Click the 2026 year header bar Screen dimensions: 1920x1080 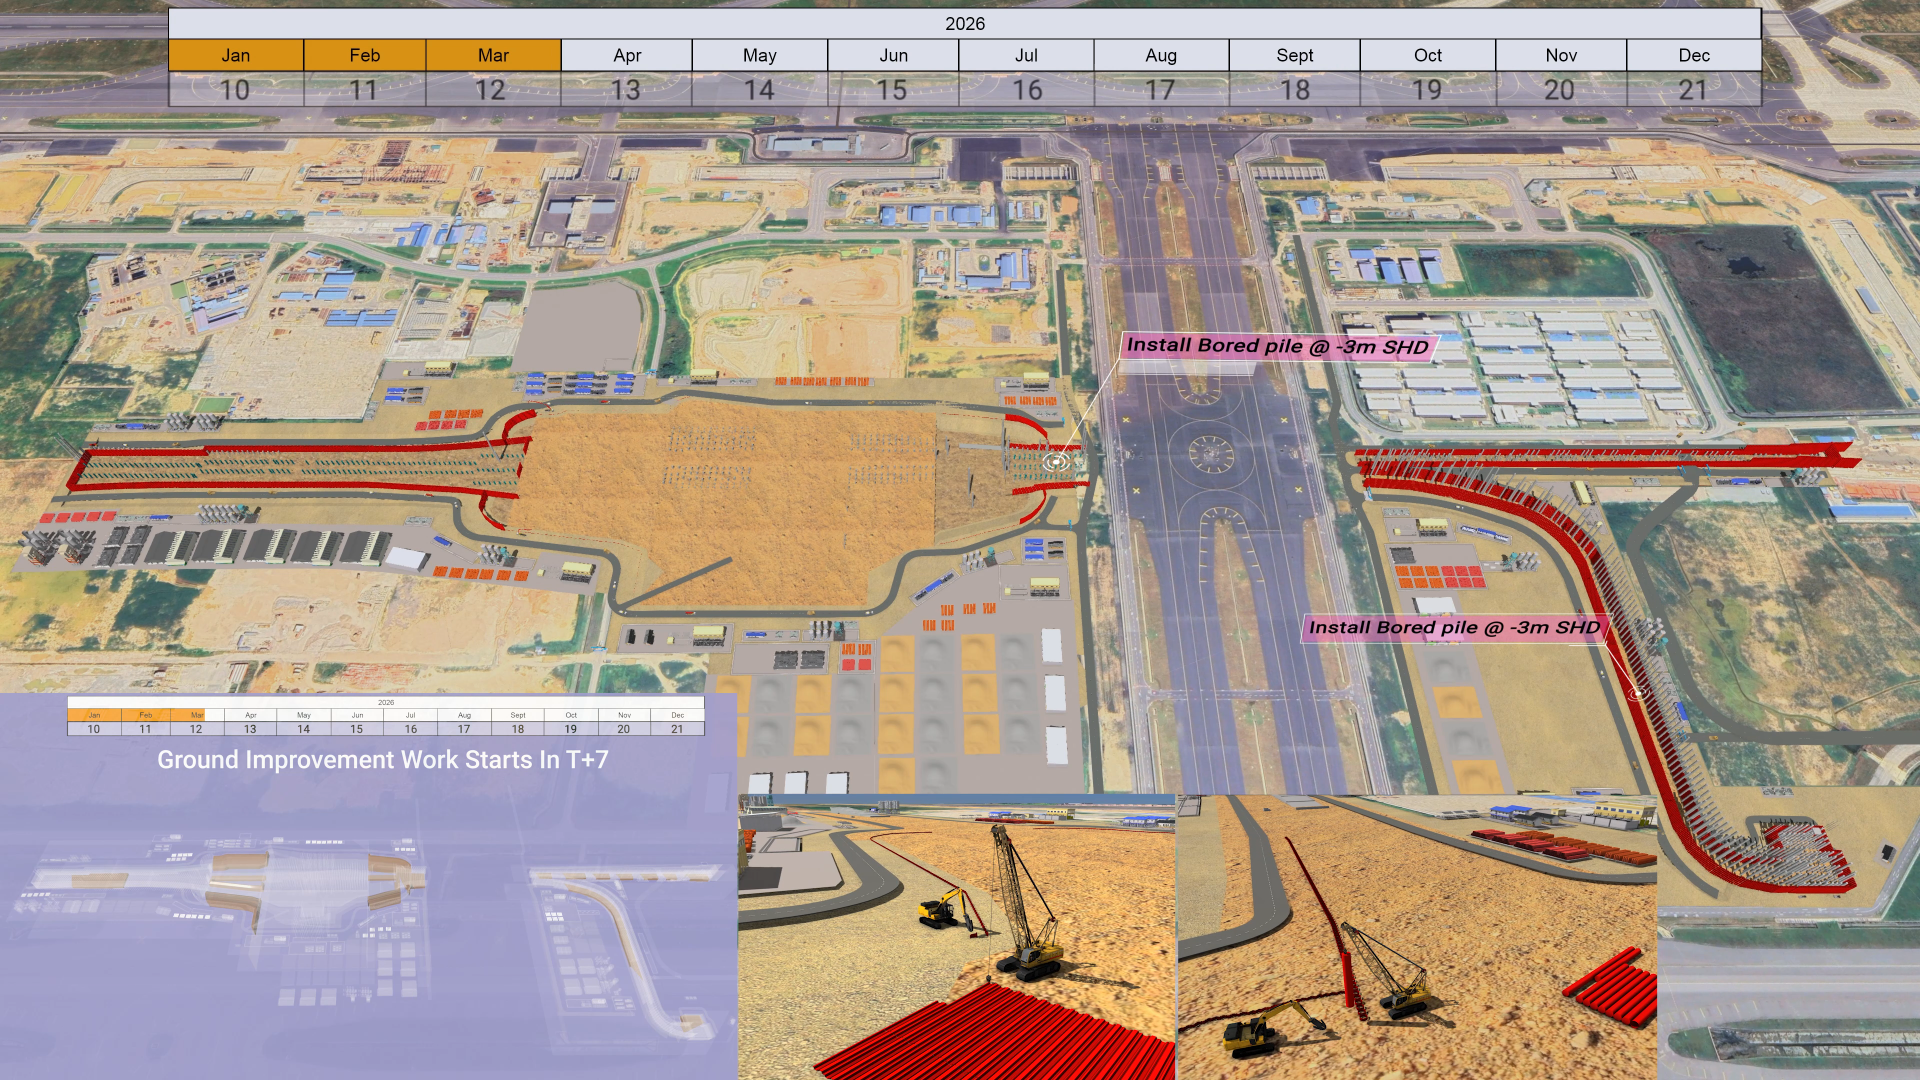coord(964,23)
